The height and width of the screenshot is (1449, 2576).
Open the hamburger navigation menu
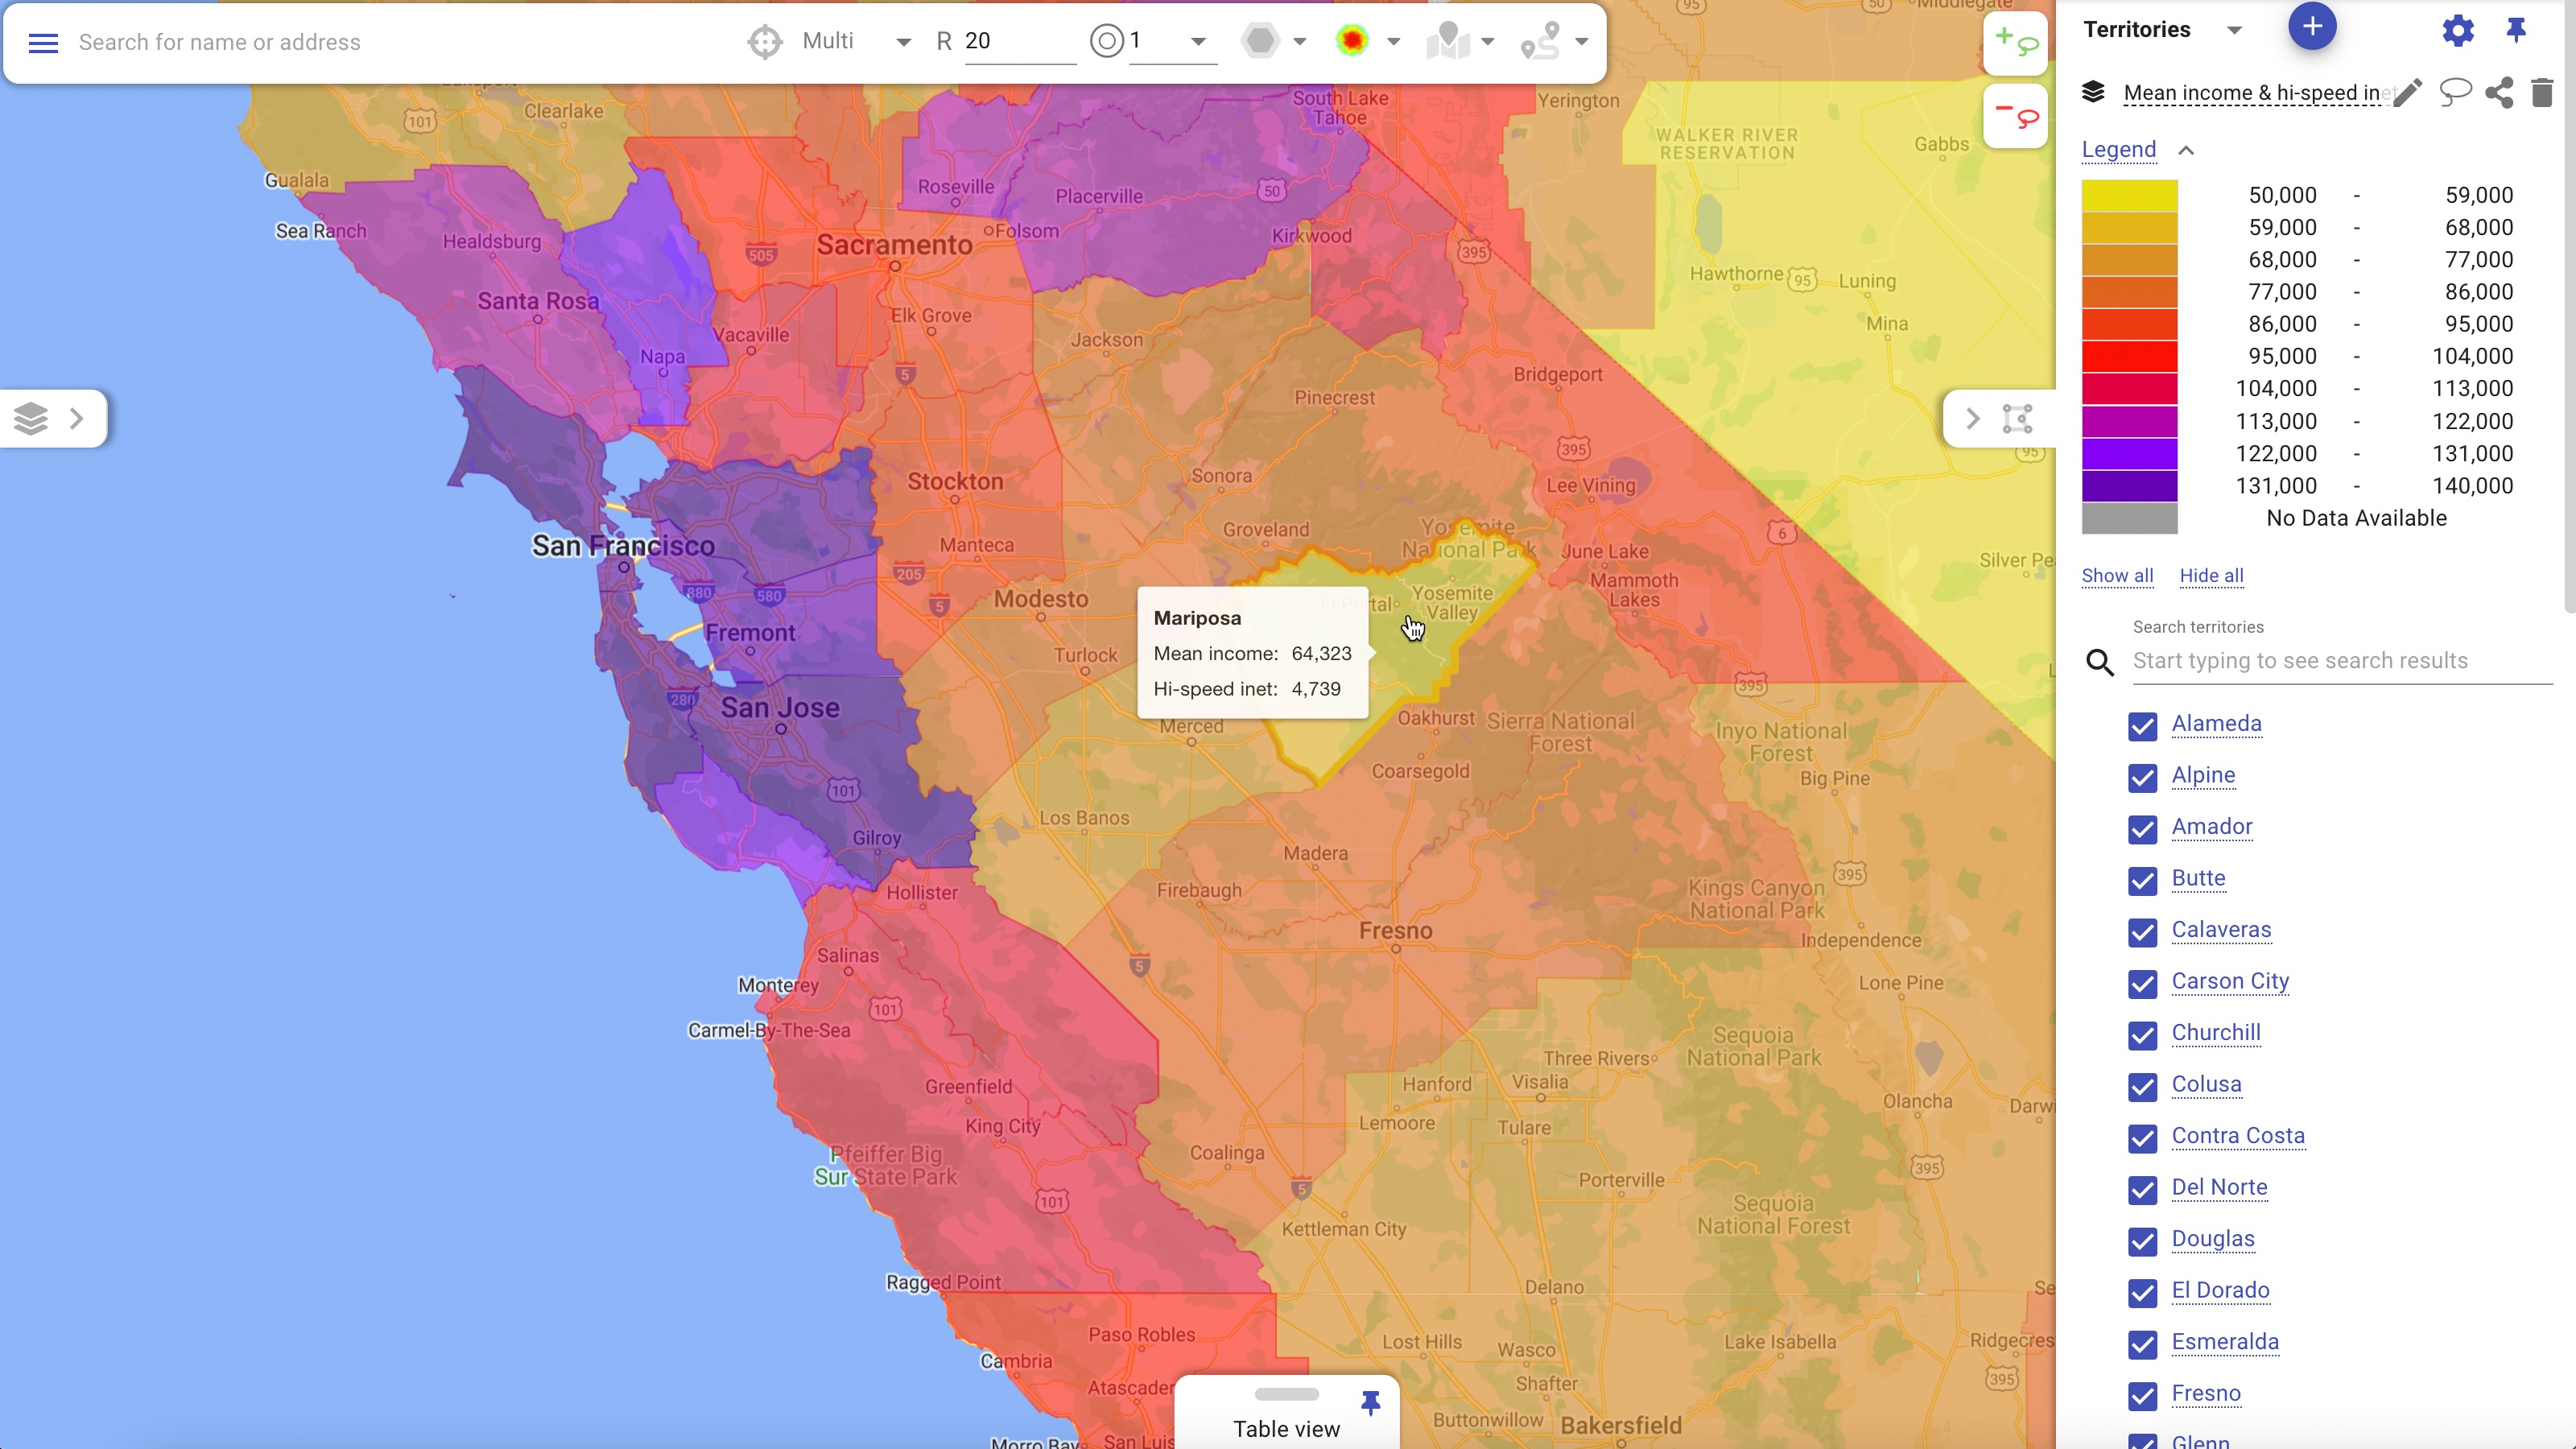(42, 42)
